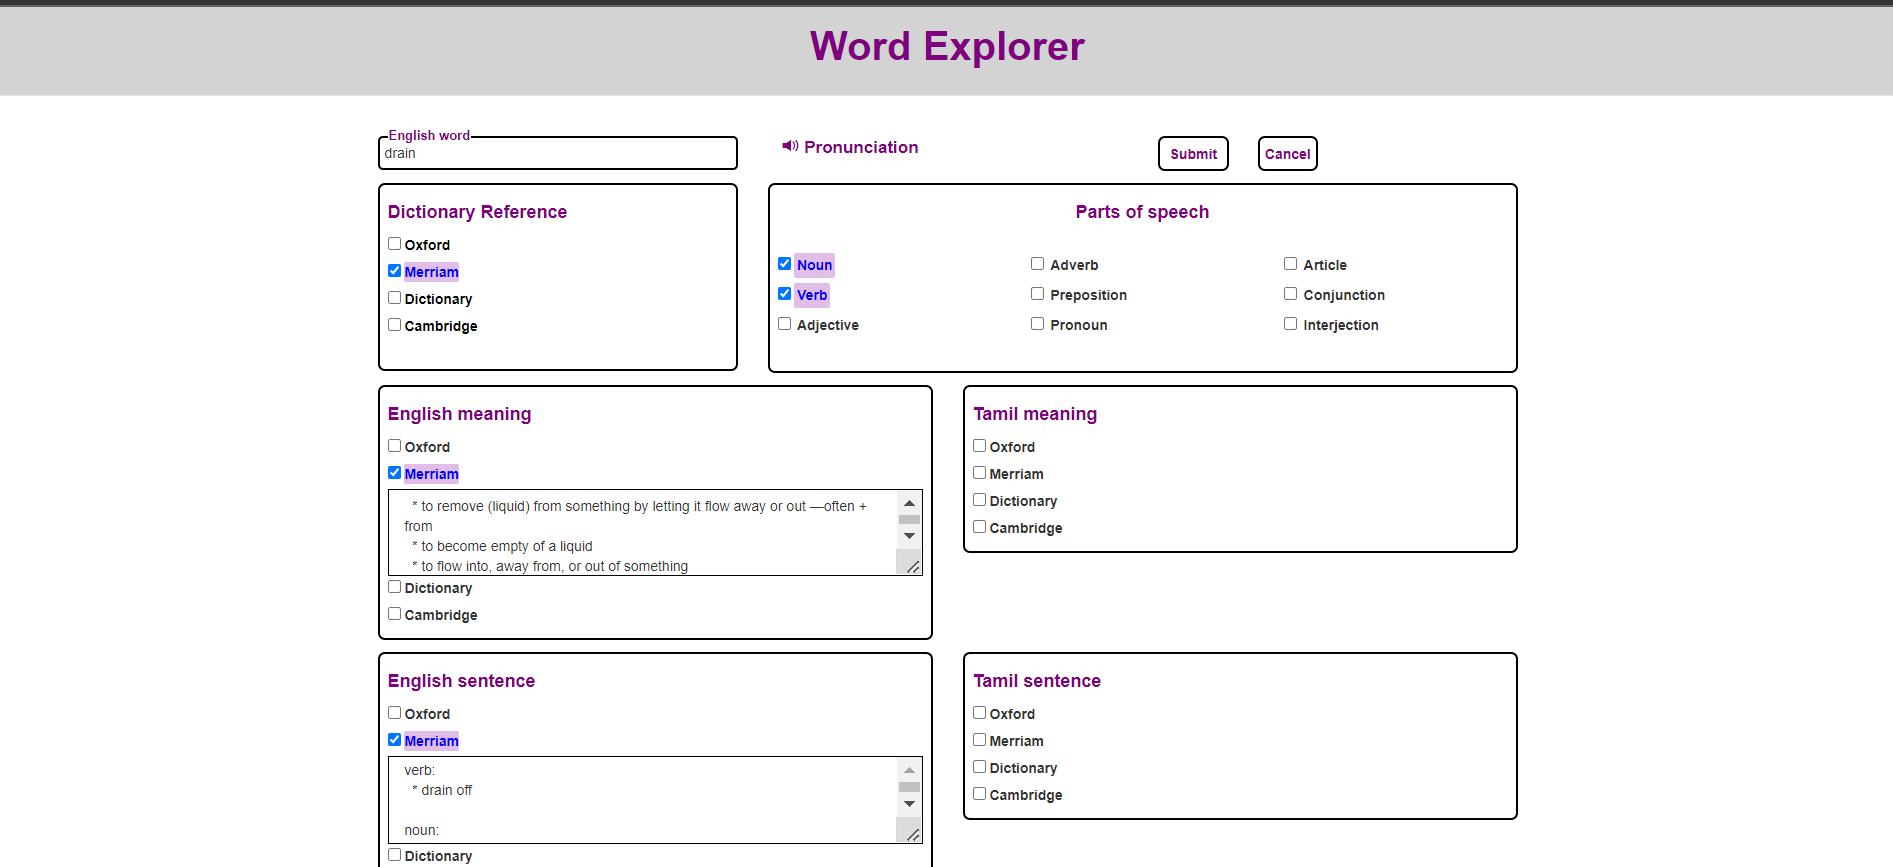Check Dictionary under Dictionary Reference
Viewport: 1893px width, 867px height.
[x=394, y=298]
